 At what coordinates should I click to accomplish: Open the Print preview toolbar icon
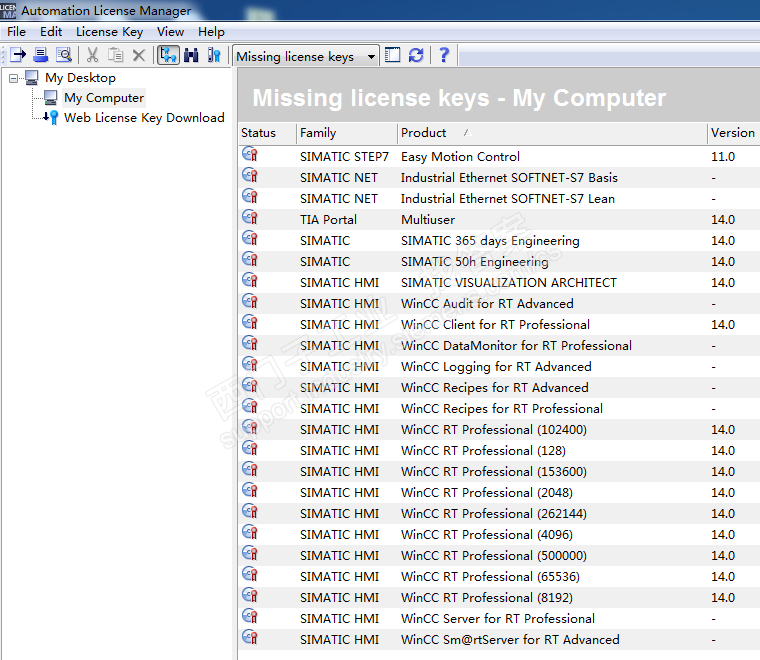(64, 55)
